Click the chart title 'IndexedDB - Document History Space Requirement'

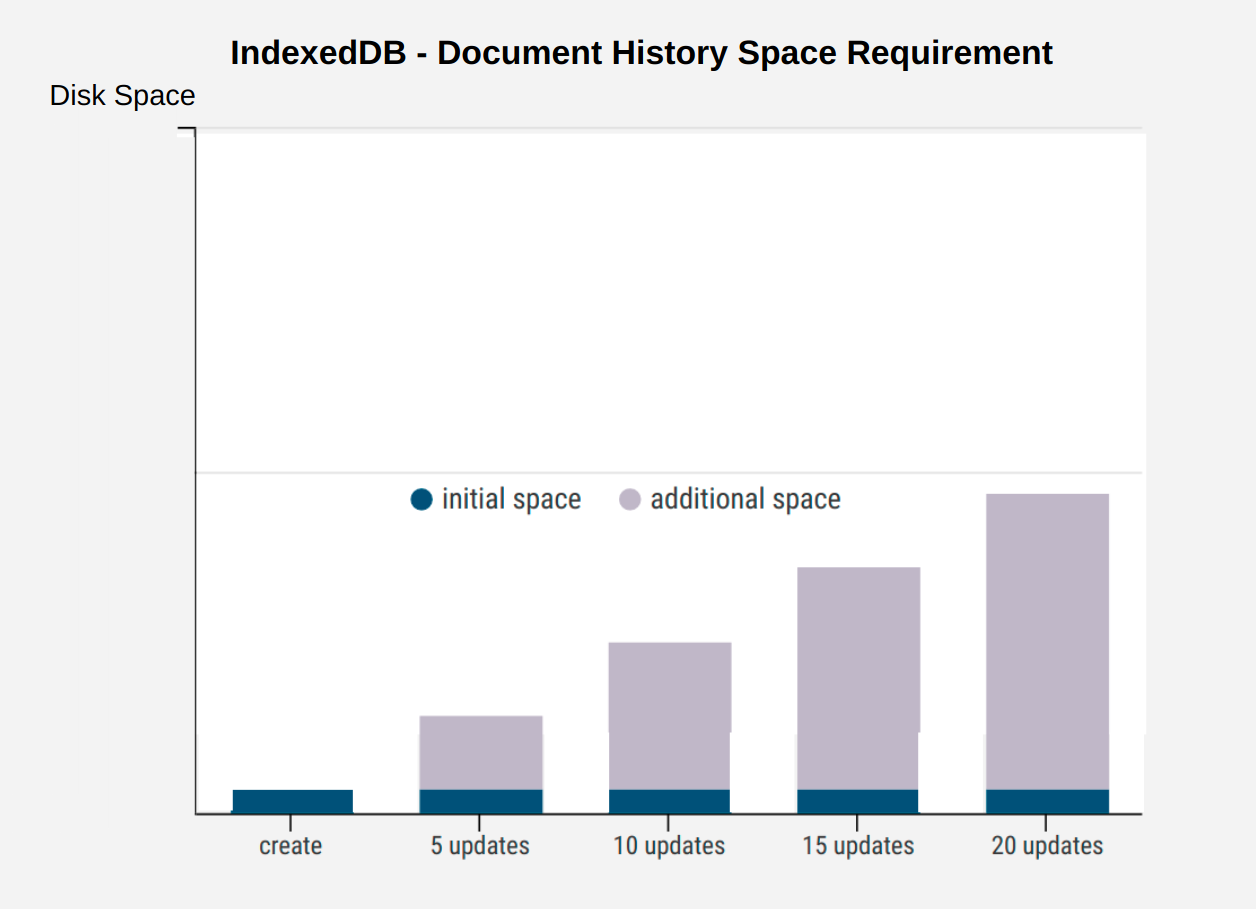click(x=641, y=52)
